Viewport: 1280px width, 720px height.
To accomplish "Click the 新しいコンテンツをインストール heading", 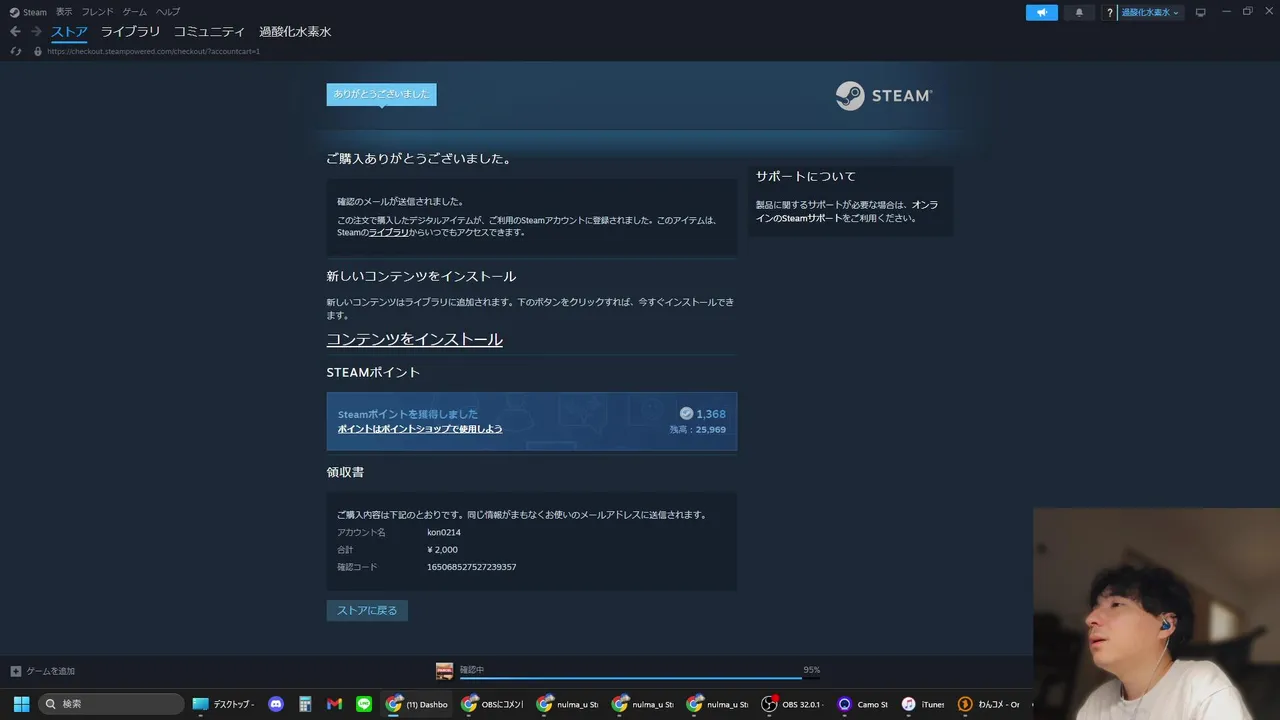I will pyautogui.click(x=421, y=276).
